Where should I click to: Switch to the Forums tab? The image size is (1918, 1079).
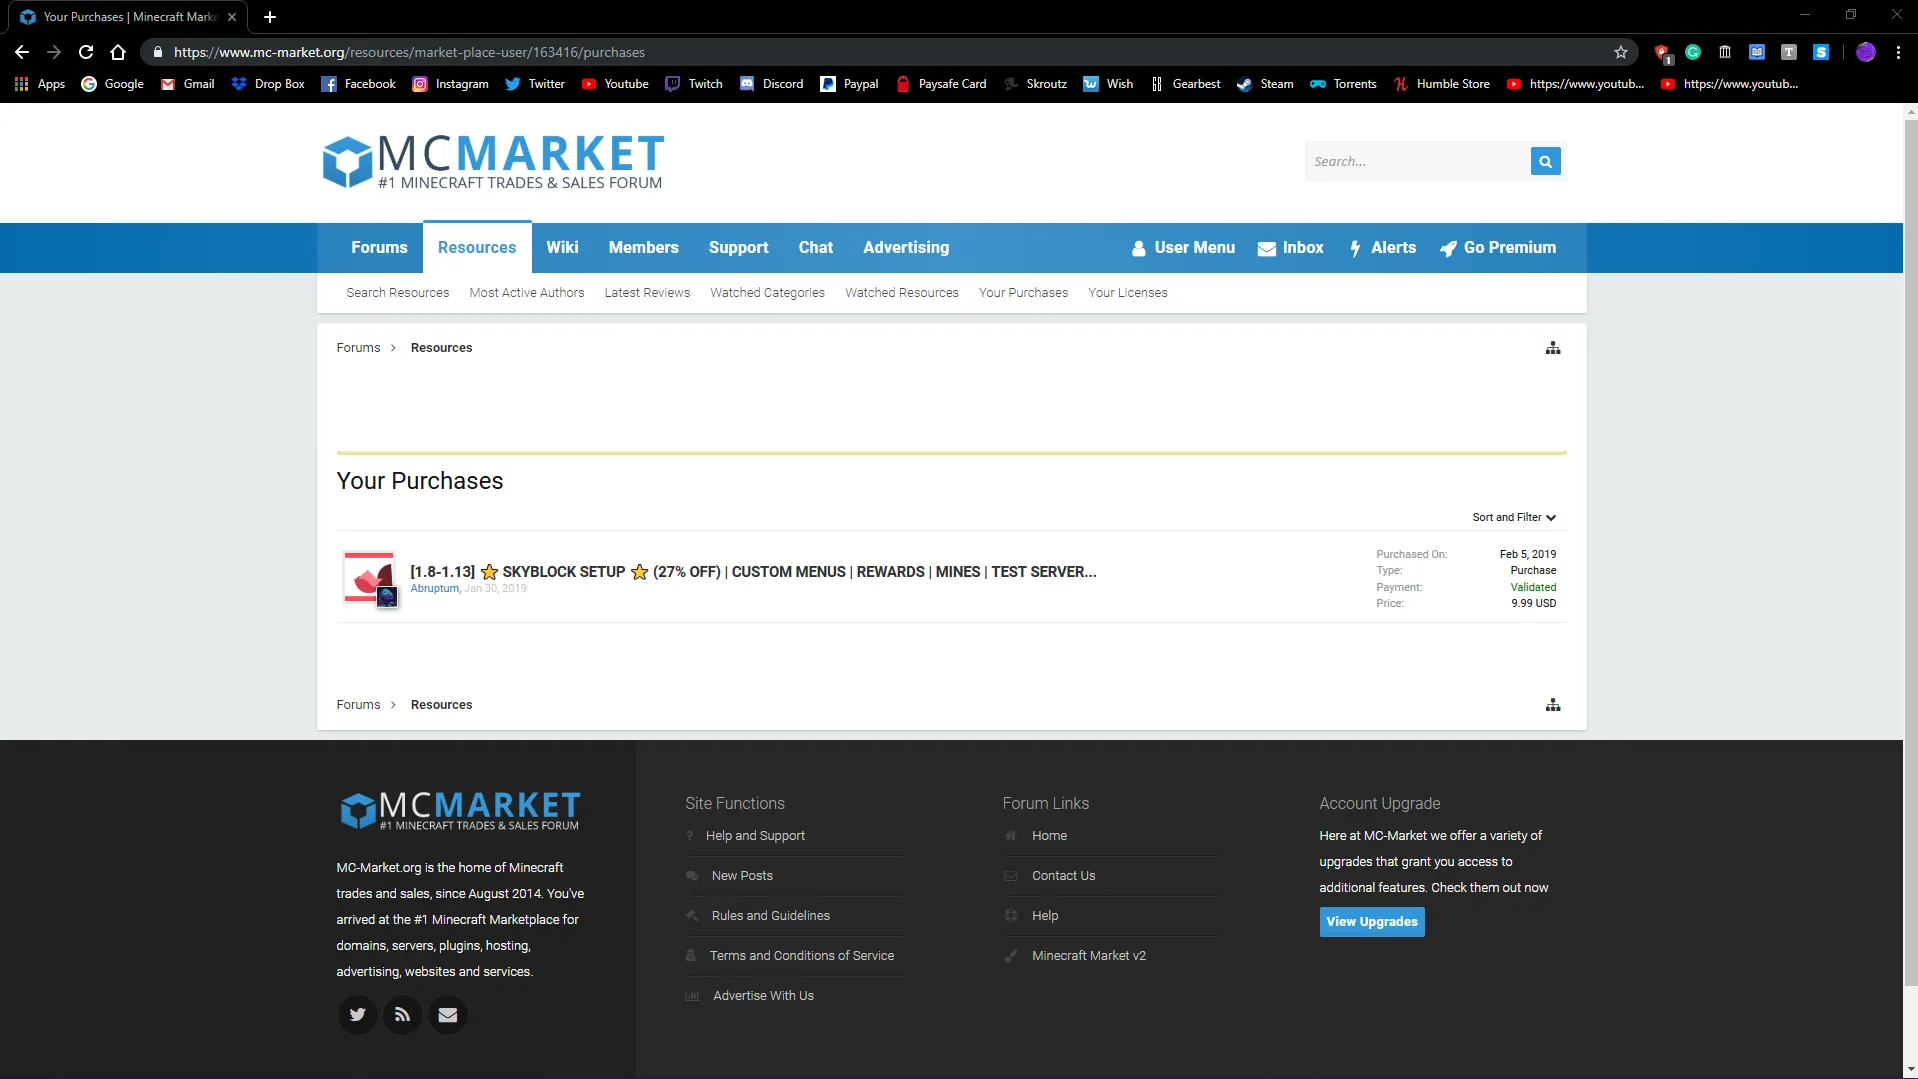tap(379, 248)
